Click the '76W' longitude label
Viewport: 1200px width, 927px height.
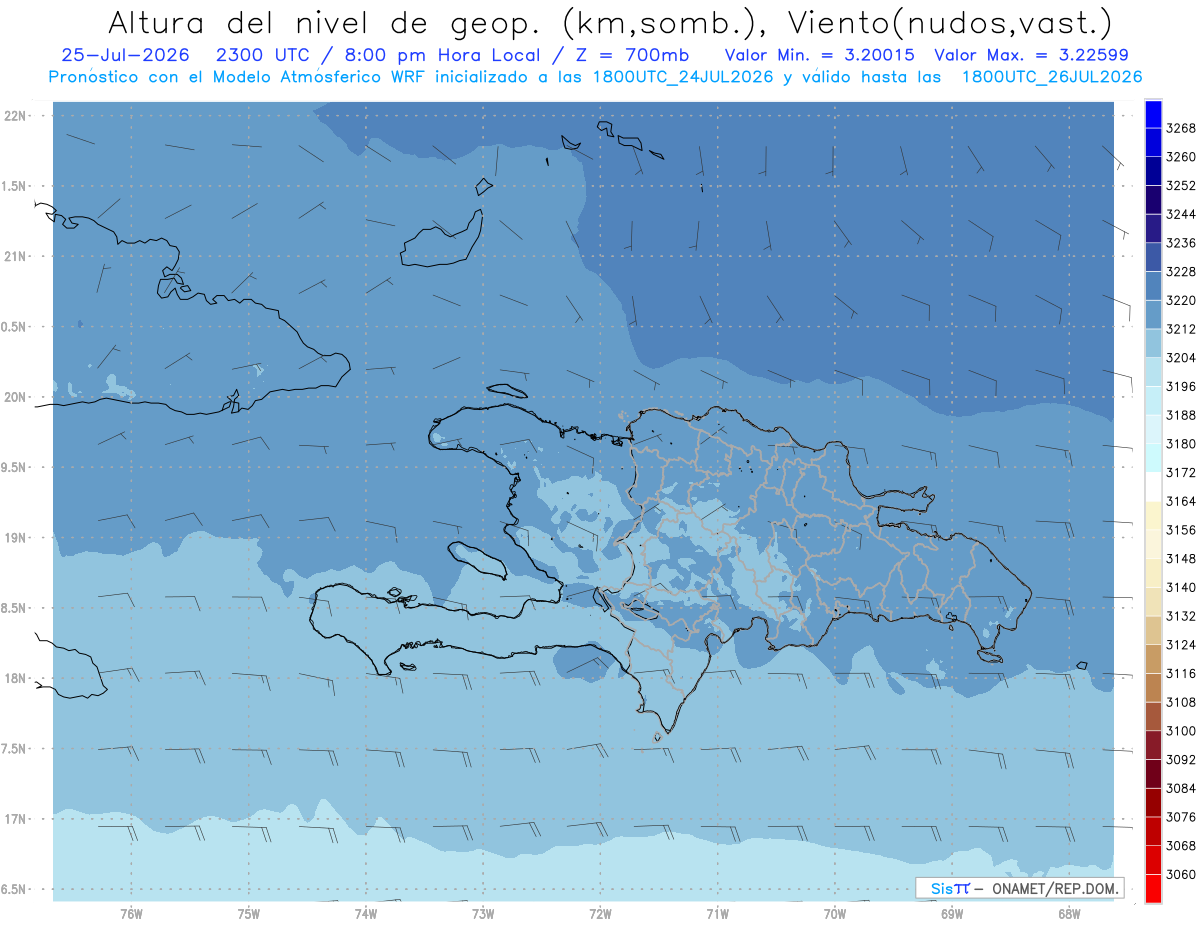pos(131,913)
